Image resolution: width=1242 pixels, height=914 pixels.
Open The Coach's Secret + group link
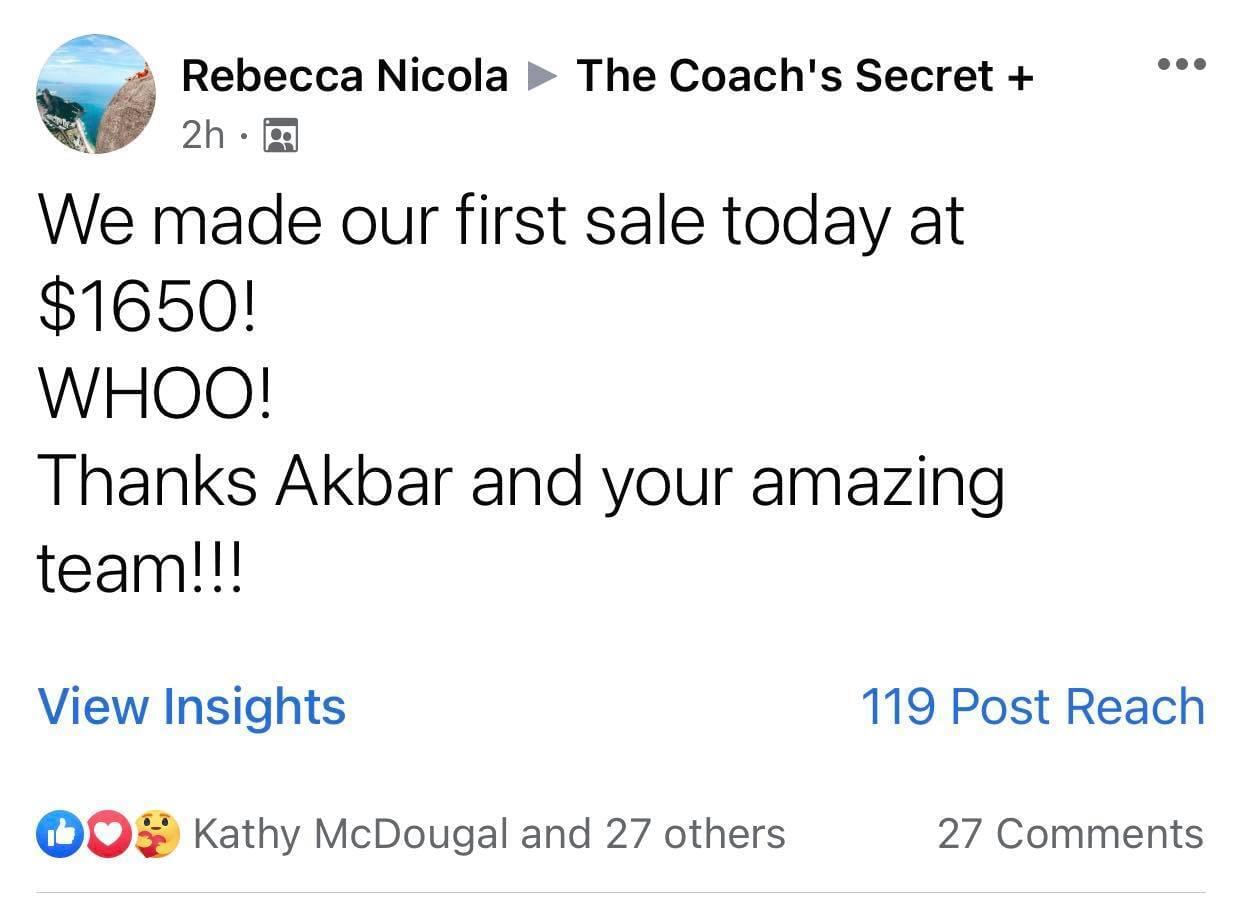pyautogui.click(x=804, y=76)
